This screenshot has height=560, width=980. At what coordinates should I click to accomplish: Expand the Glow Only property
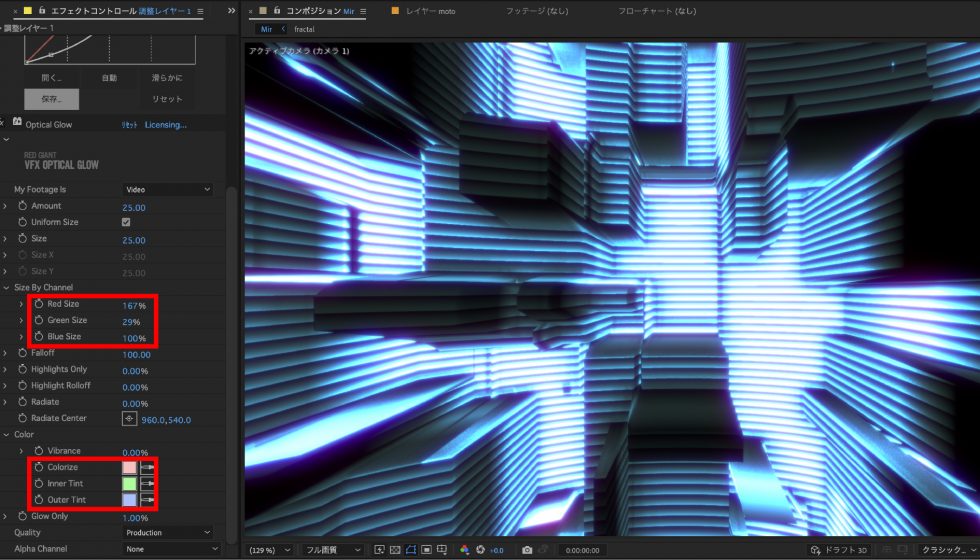[5, 517]
